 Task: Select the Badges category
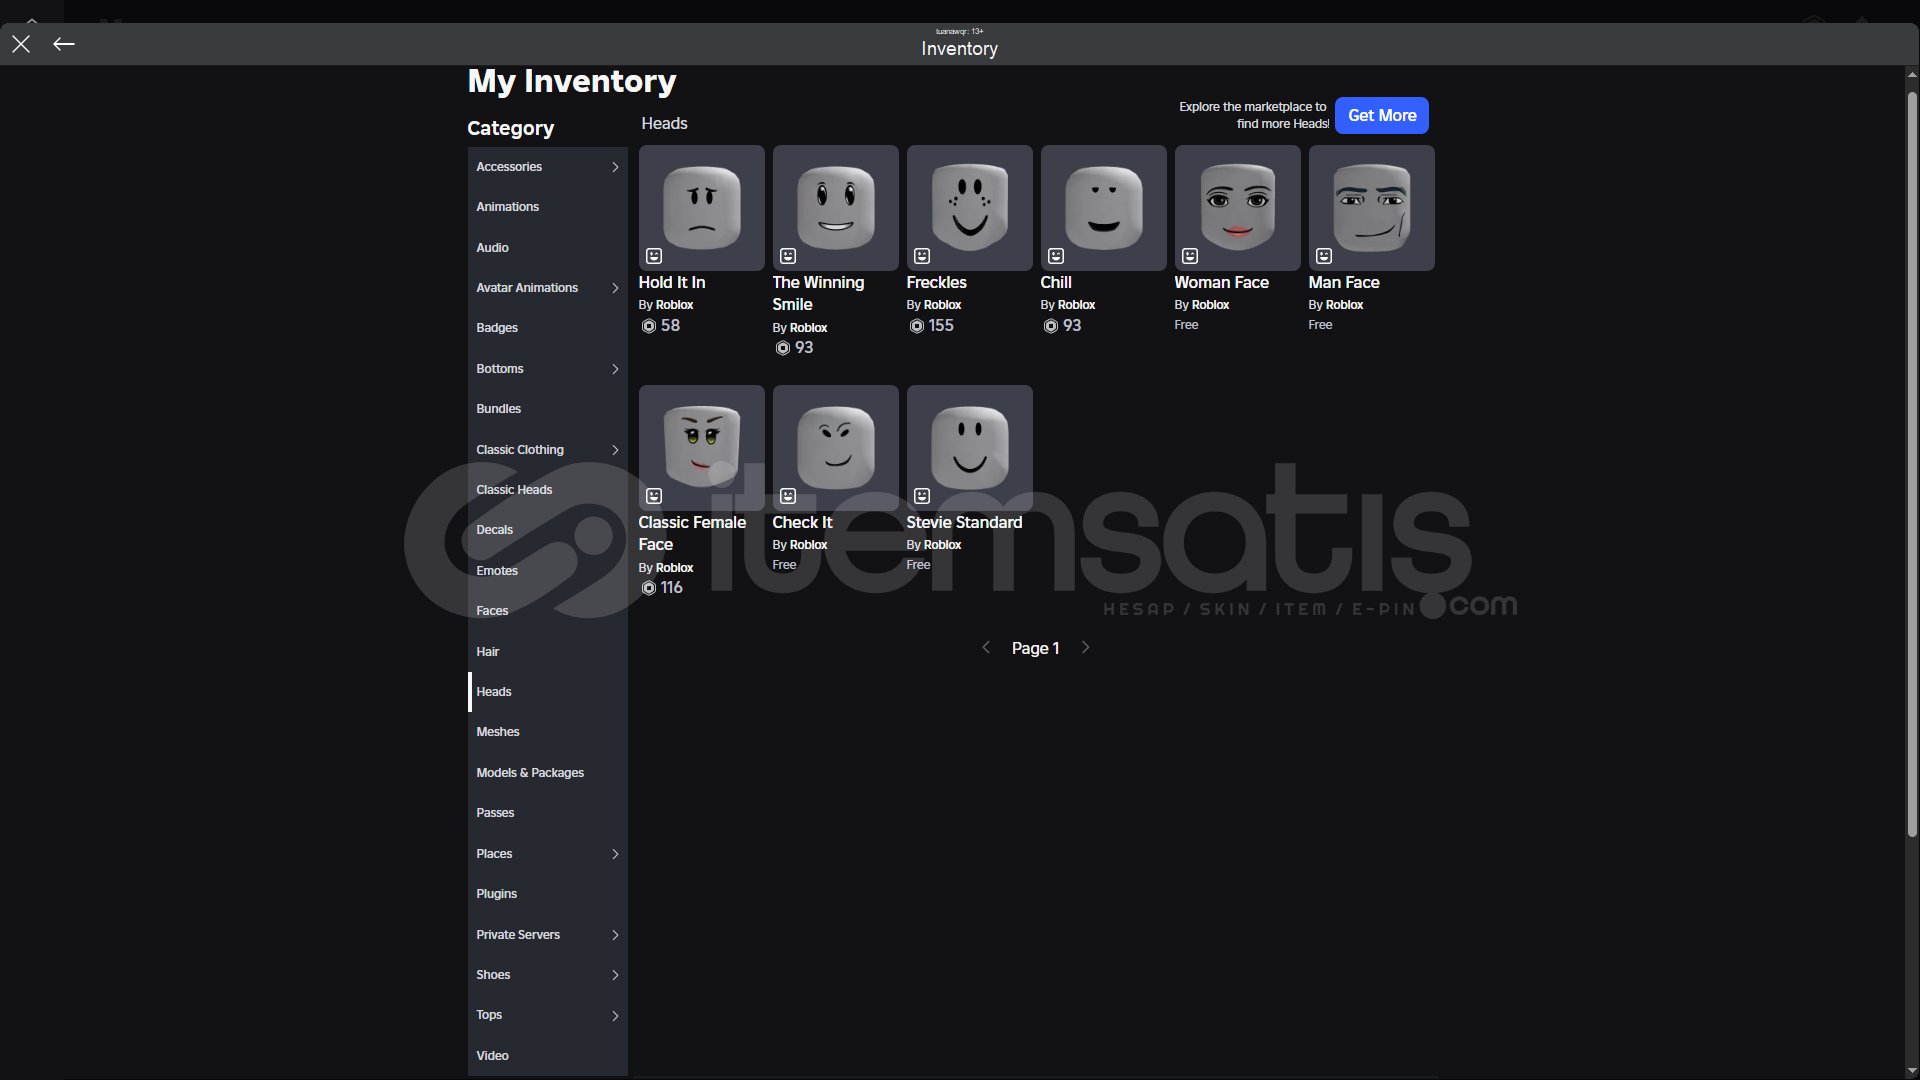pos(548,328)
